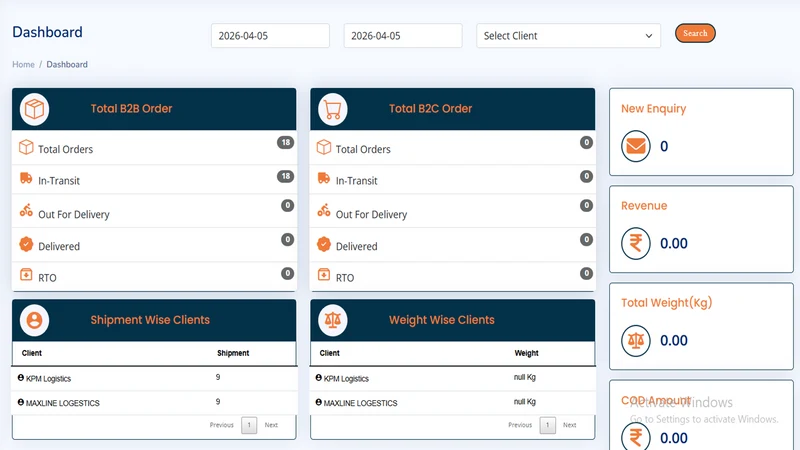Click the Total Orders box icon in B2C panel

[323, 147]
